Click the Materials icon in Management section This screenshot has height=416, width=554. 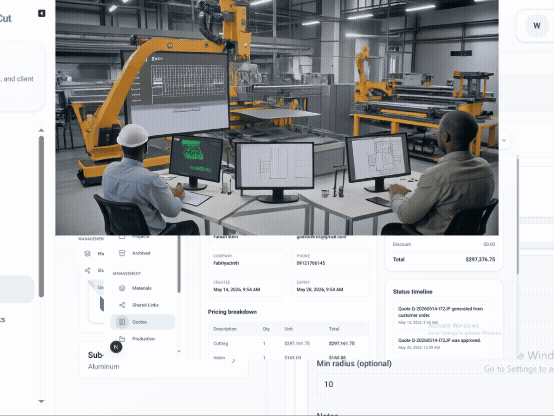click(122, 288)
